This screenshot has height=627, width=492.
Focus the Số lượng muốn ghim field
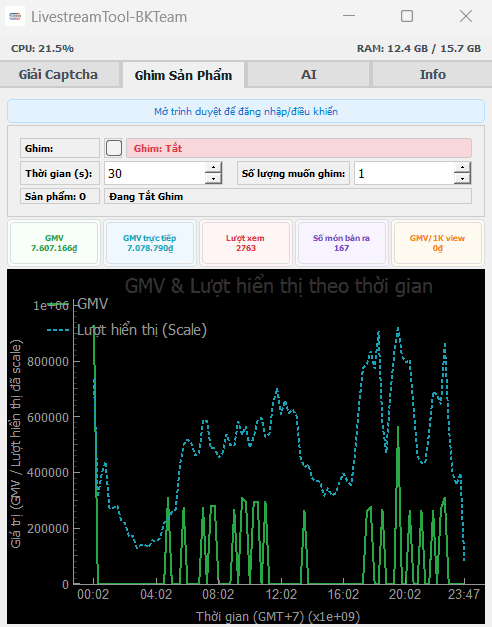click(404, 173)
